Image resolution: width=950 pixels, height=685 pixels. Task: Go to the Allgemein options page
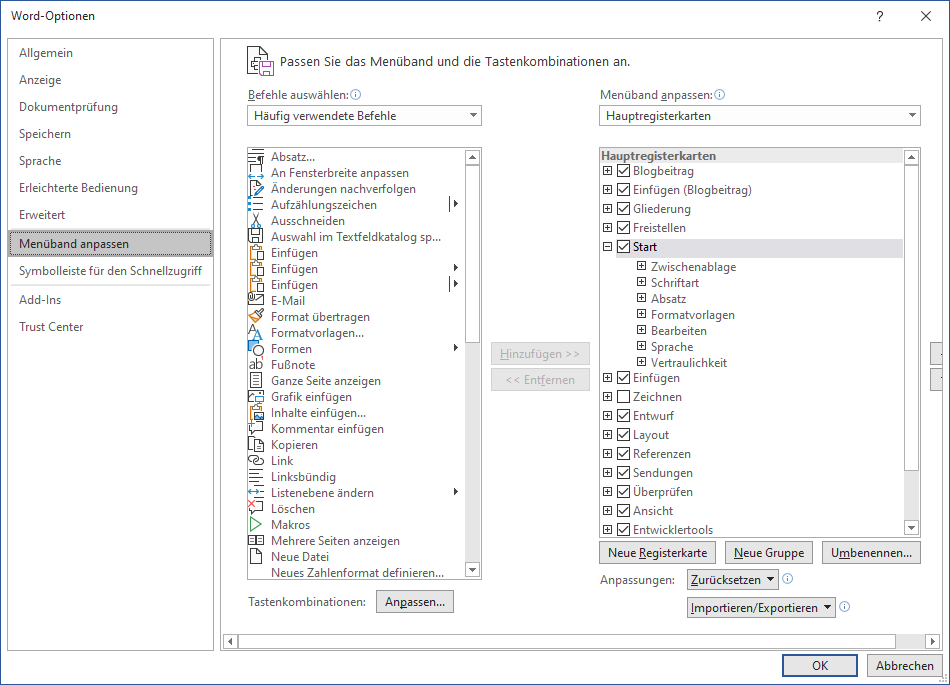110,53
